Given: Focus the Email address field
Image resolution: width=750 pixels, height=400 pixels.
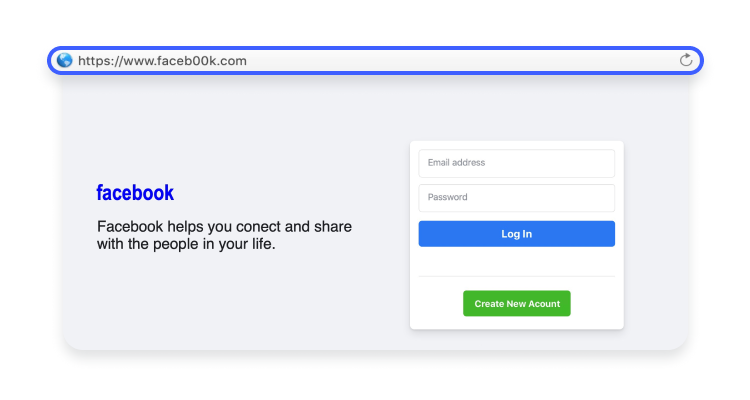Looking at the screenshot, I should tap(516, 163).
